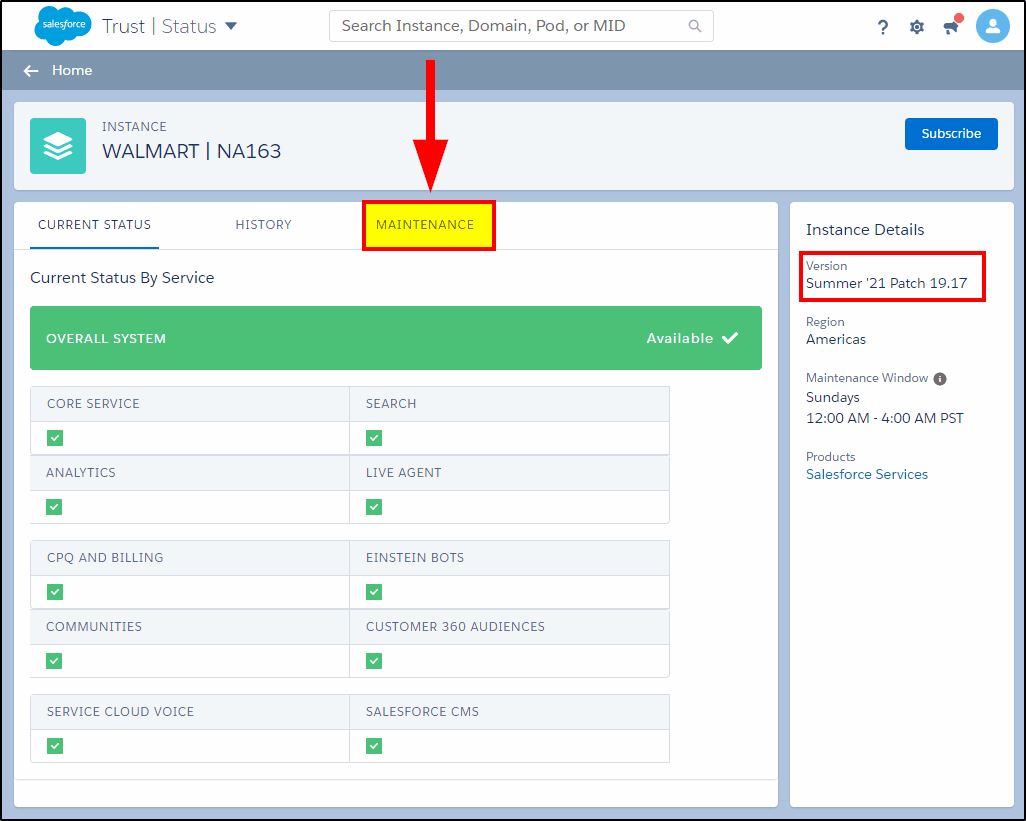Click the Communities green status check
This screenshot has width=1026, height=821.
coord(54,661)
